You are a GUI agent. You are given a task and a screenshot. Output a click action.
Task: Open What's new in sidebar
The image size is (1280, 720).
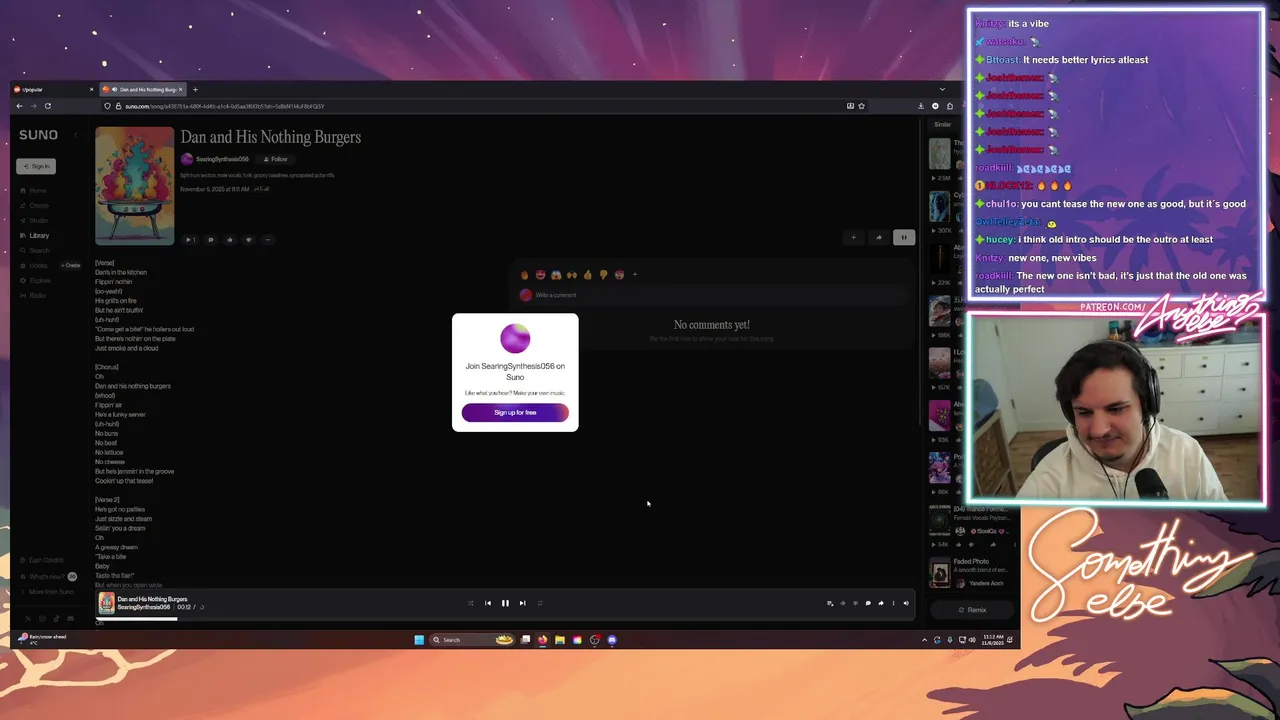[47, 576]
